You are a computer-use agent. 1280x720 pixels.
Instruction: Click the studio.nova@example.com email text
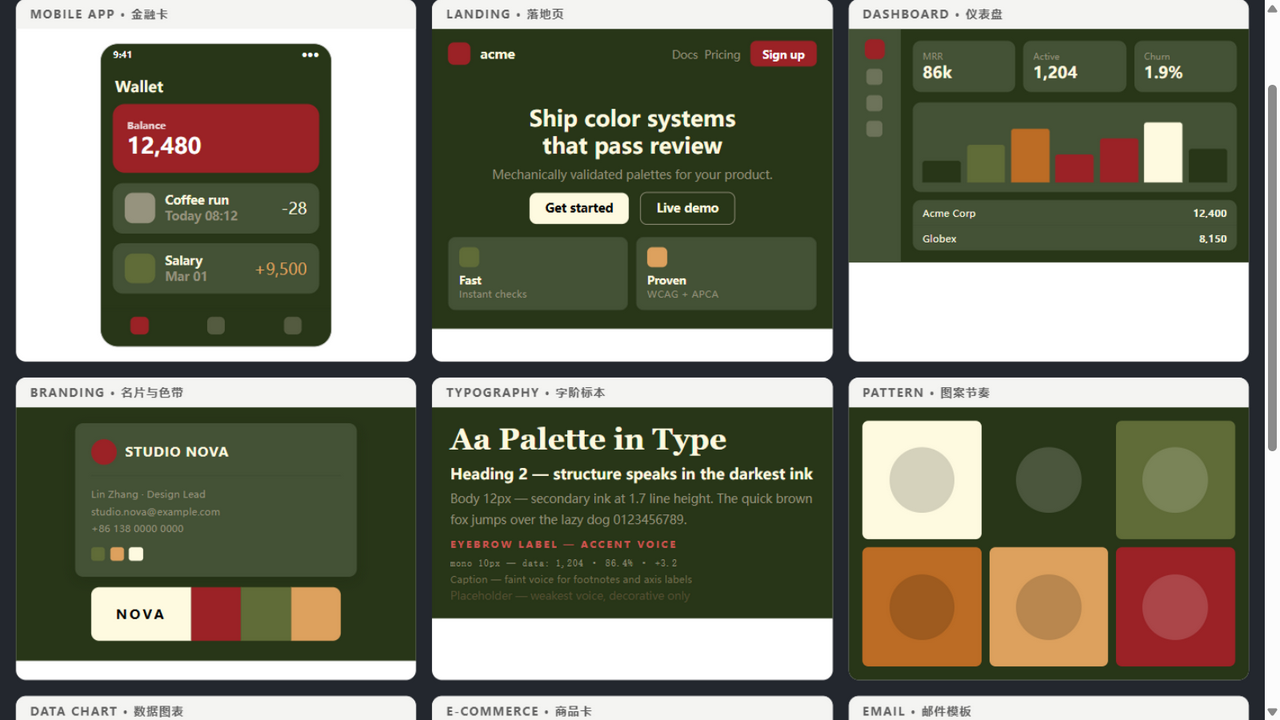click(x=155, y=512)
